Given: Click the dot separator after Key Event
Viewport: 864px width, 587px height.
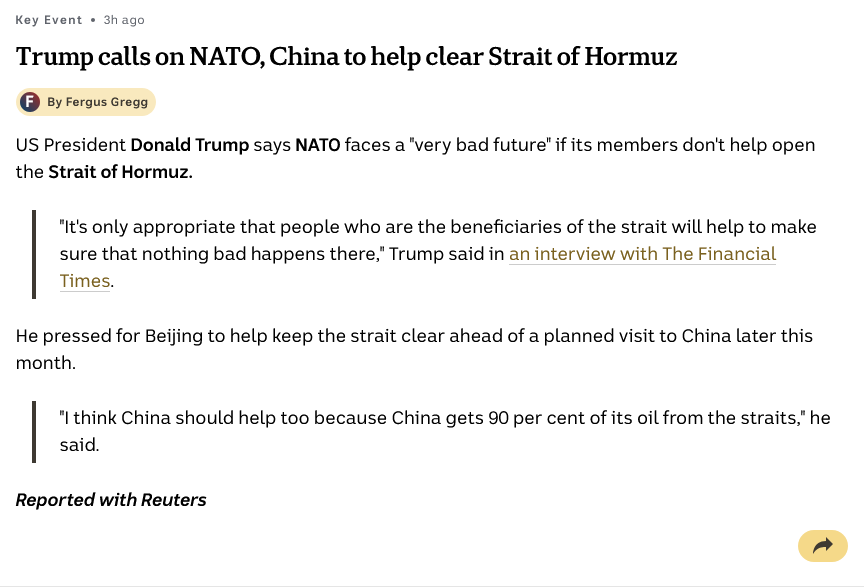Looking at the screenshot, I should pos(93,20).
